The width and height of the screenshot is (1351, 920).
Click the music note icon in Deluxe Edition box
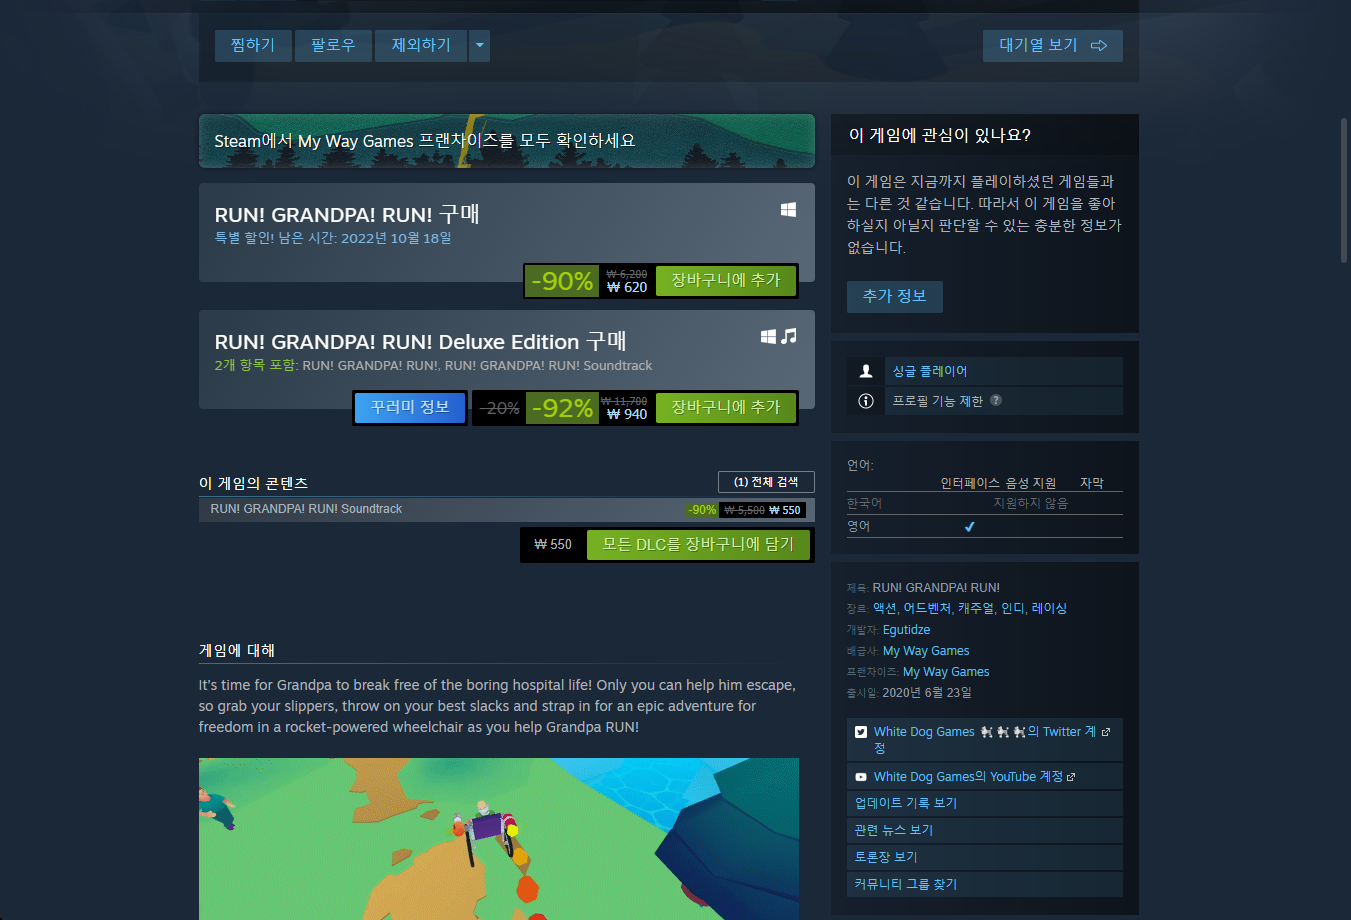[789, 337]
